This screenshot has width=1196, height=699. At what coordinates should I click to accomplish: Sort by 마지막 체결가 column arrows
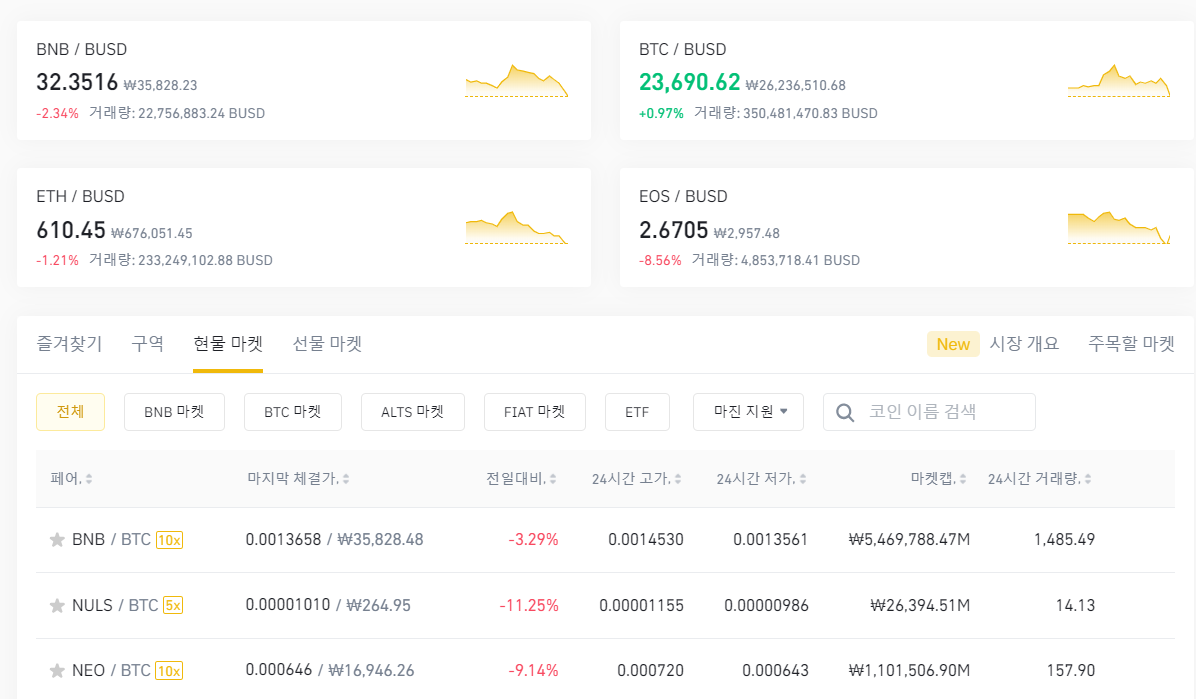point(346,479)
